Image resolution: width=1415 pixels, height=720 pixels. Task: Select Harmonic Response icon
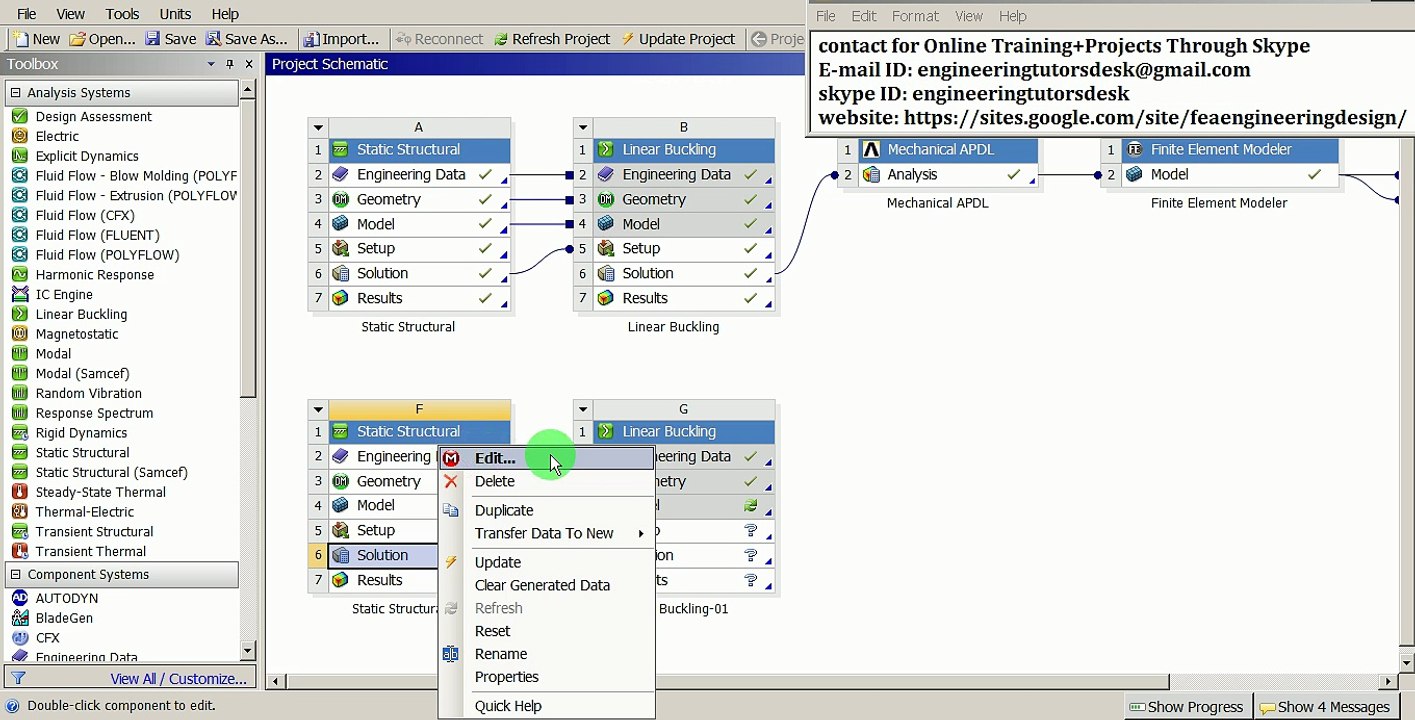(19, 274)
